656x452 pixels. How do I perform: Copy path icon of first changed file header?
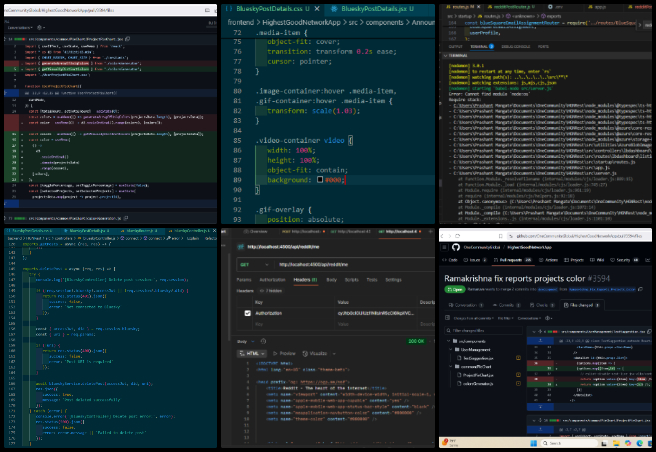pos(650,331)
